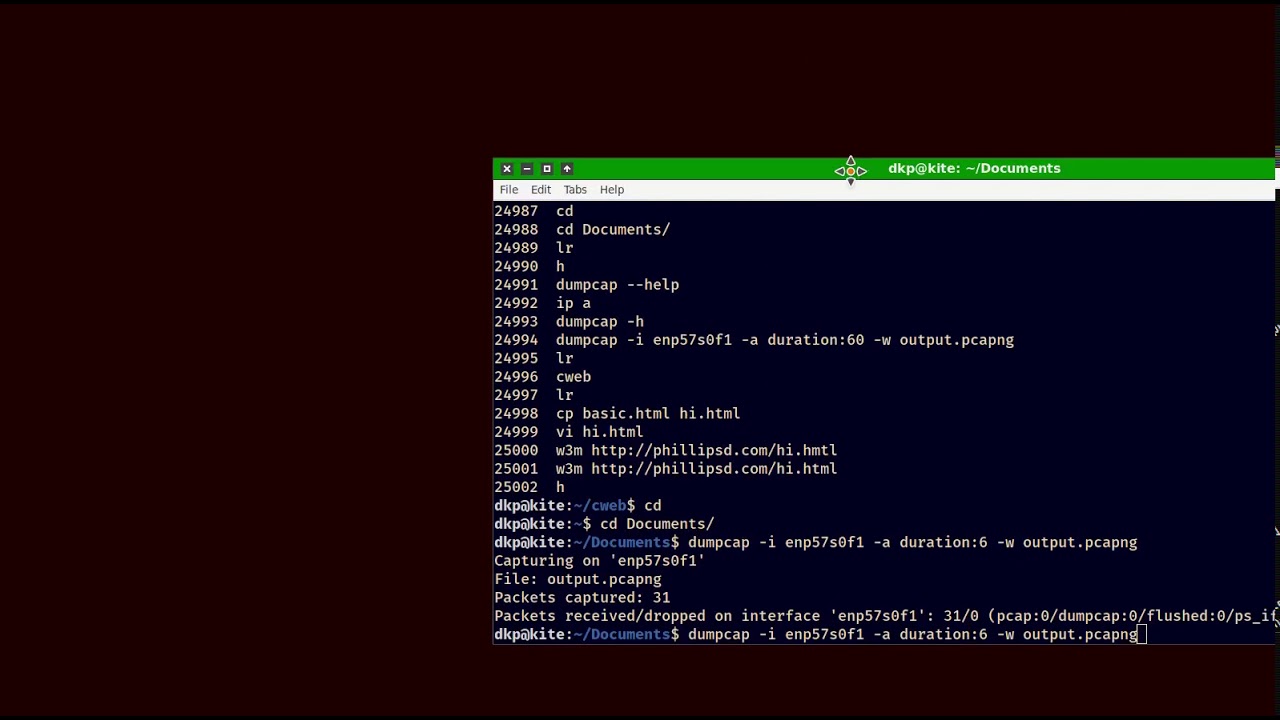Click the up-arrow shade button in titlebar
This screenshot has width=1280, height=720.
tap(567, 169)
